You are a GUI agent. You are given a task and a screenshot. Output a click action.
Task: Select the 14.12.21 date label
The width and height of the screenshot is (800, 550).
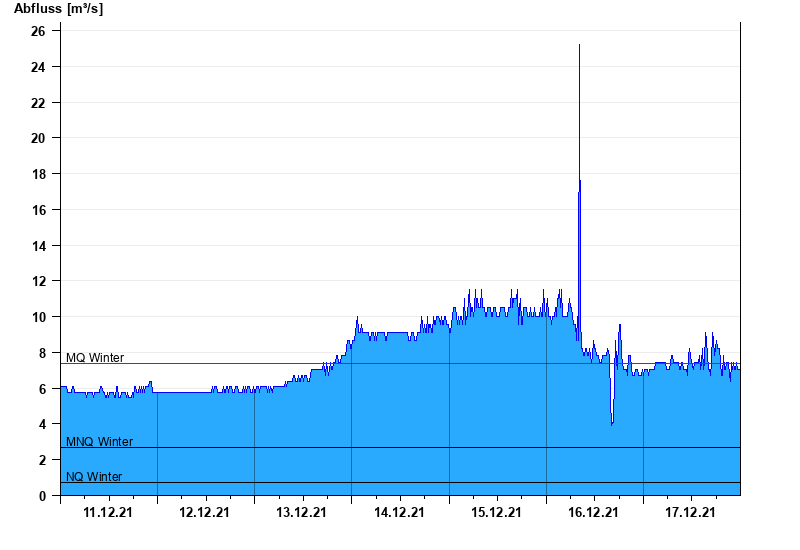(399, 512)
